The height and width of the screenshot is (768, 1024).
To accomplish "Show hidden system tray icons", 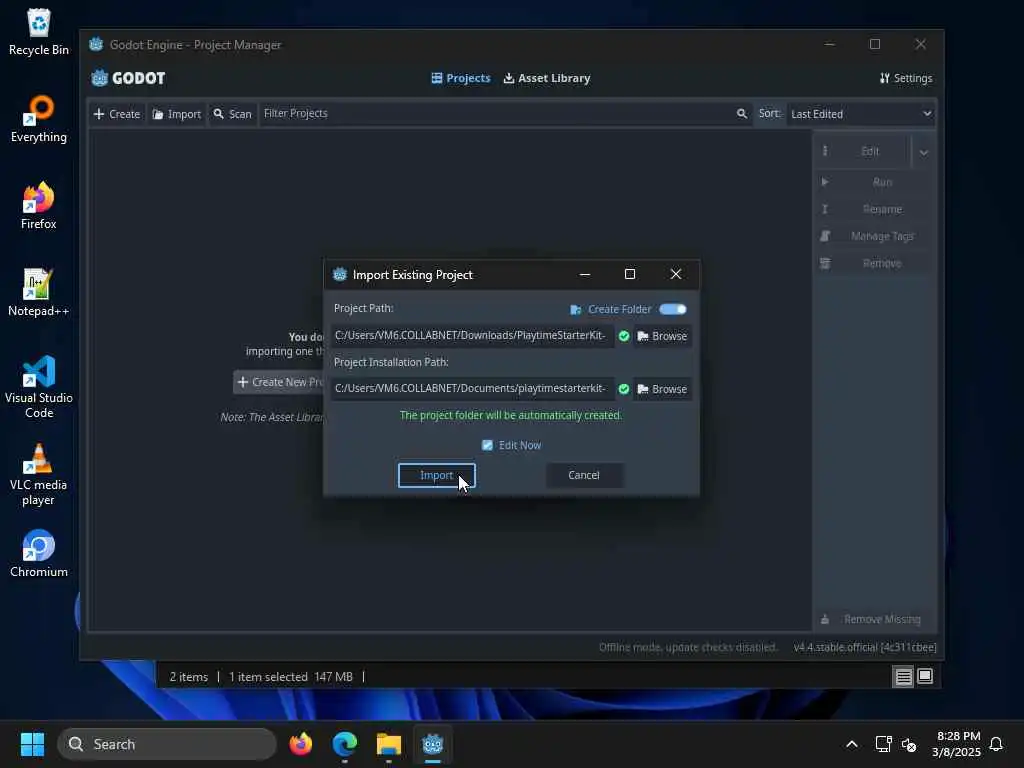I will (852, 744).
